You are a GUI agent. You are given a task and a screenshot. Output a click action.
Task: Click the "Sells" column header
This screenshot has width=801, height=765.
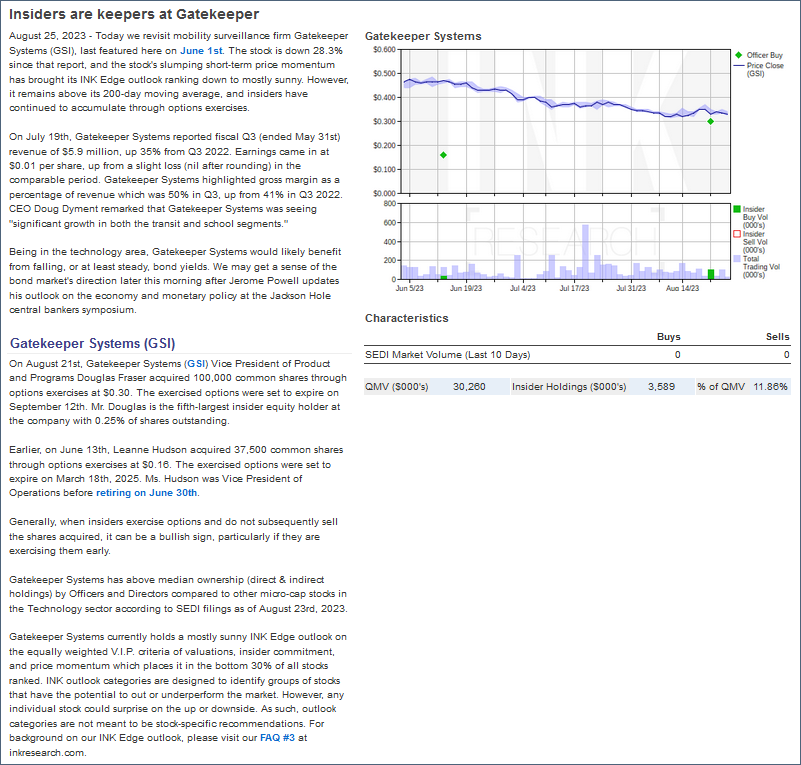[778, 337]
